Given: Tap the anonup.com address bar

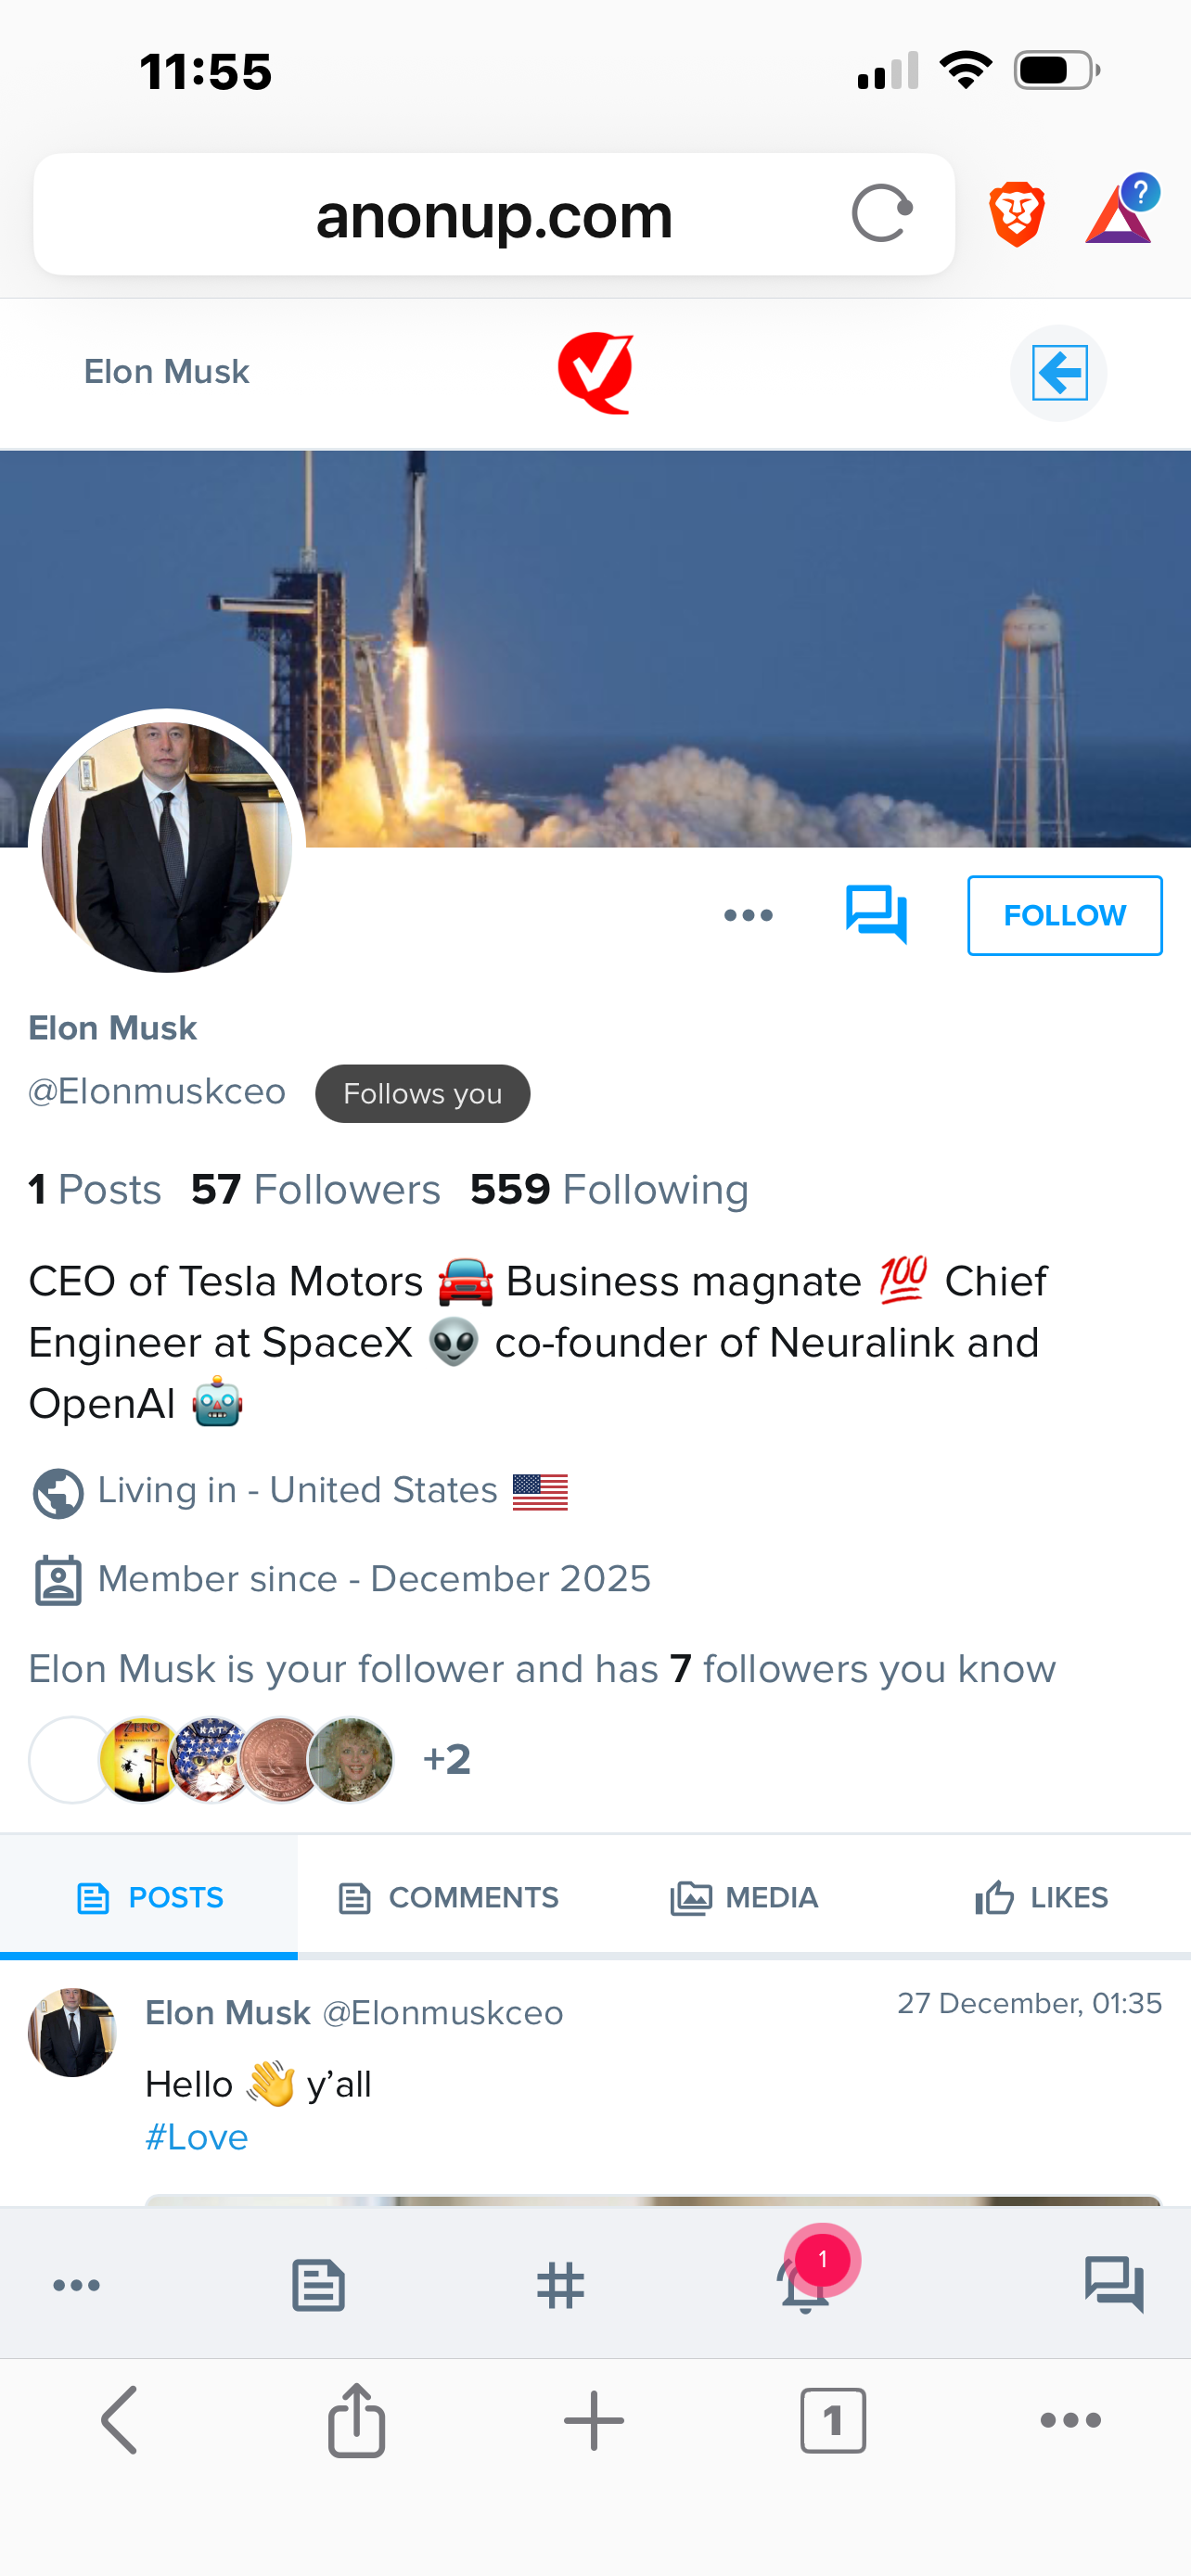Looking at the screenshot, I should [x=494, y=216].
